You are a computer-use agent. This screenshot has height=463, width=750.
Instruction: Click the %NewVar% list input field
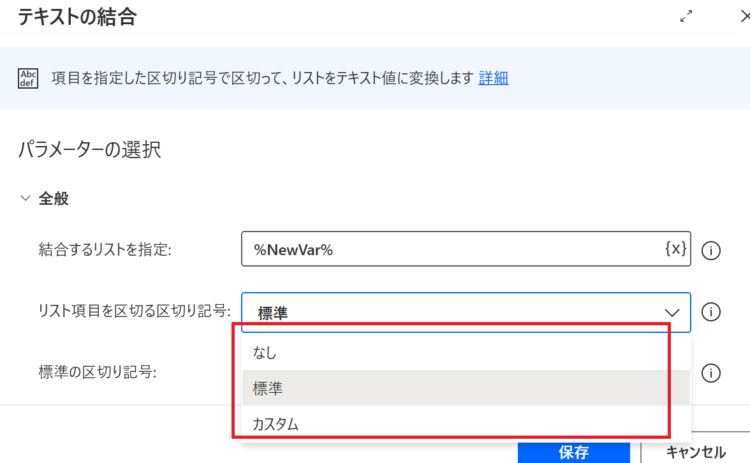point(466,249)
